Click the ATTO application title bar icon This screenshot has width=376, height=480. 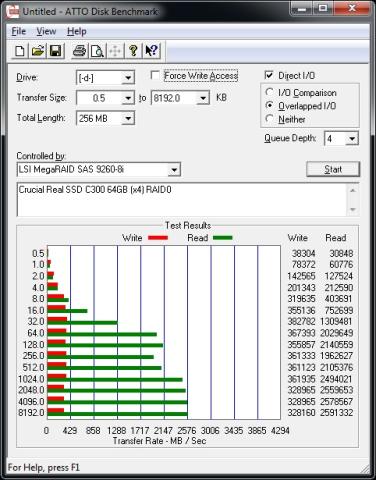tap(13, 12)
